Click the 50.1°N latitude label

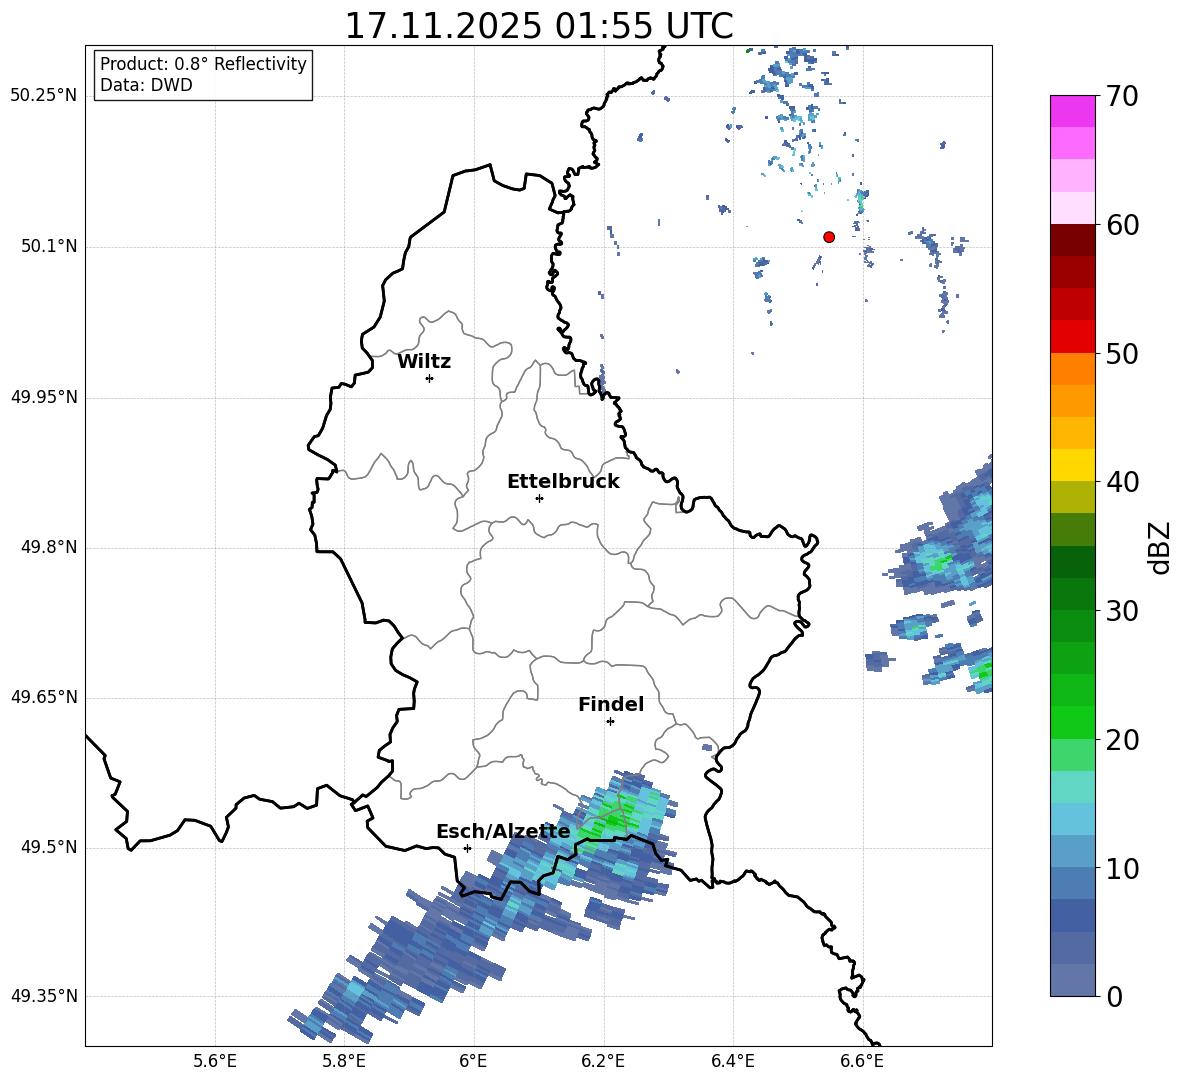click(x=49, y=247)
